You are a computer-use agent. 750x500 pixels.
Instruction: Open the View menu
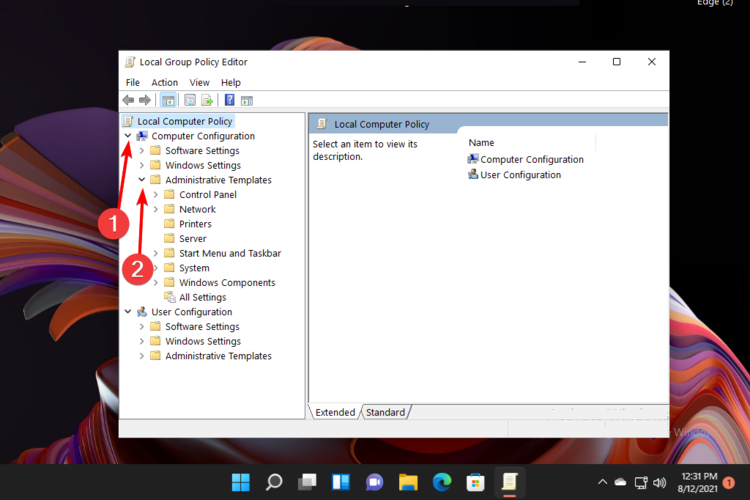(199, 82)
